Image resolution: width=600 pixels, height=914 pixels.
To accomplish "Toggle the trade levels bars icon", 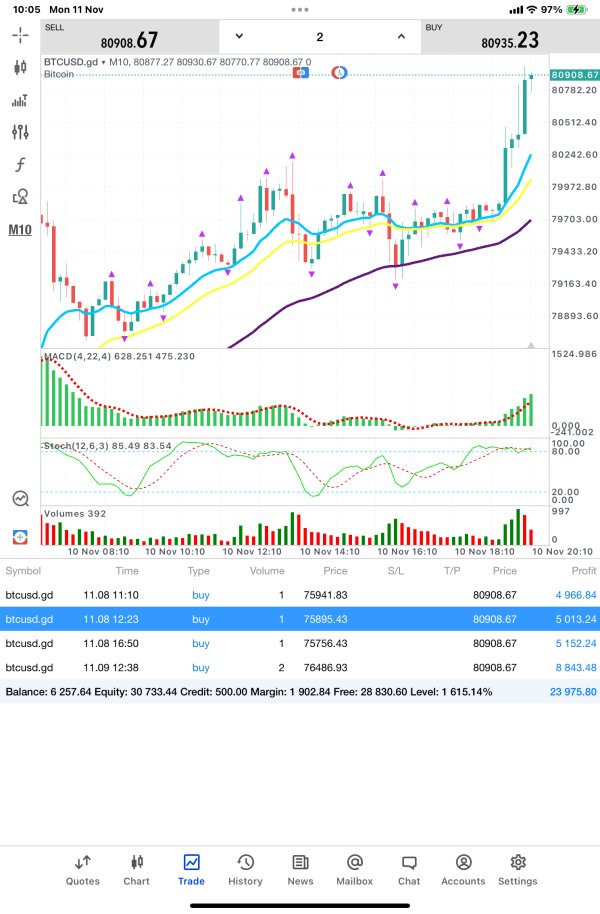I will (x=20, y=100).
